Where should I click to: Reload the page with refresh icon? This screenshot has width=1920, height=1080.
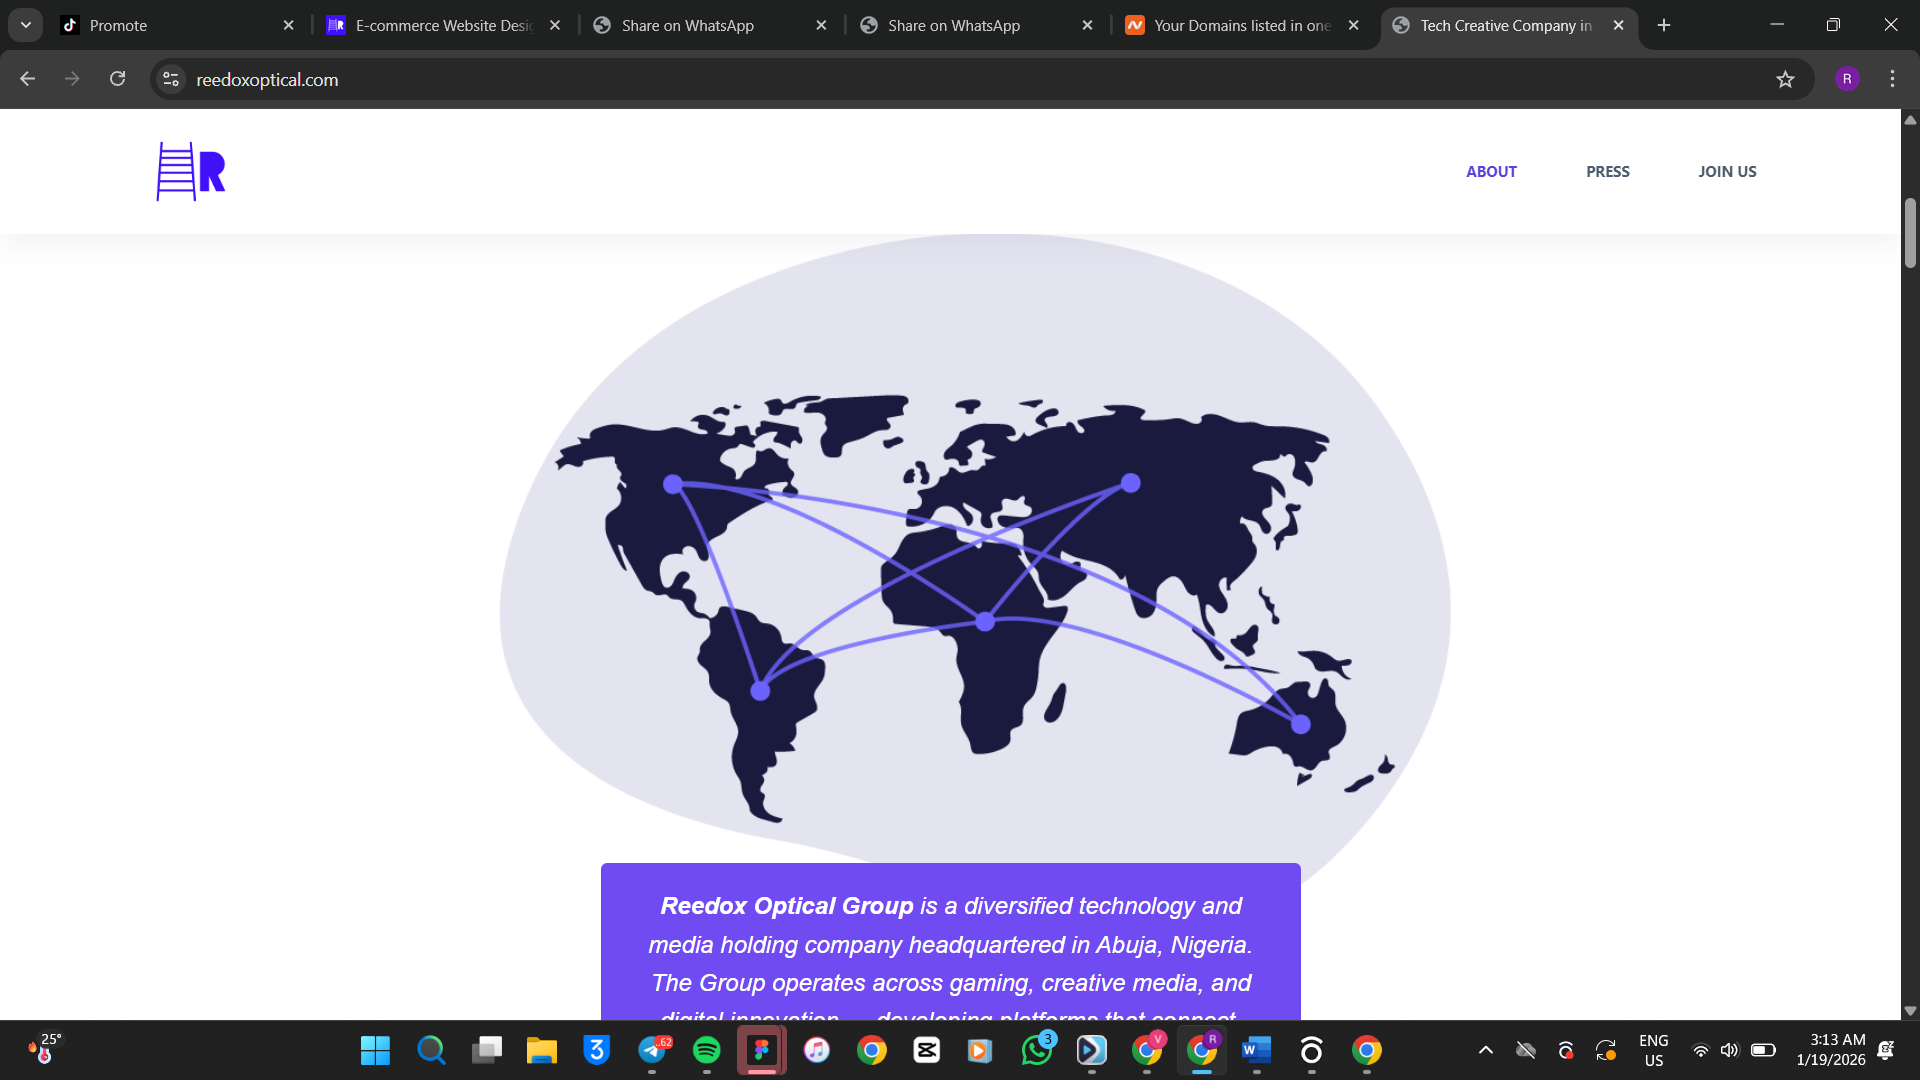coord(117,79)
